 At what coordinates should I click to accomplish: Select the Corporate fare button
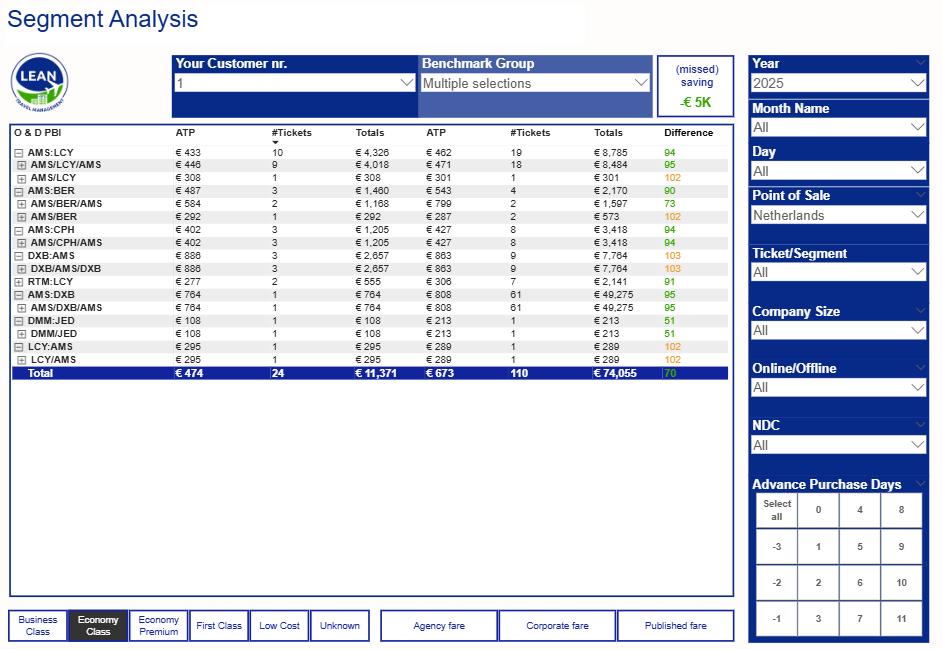pos(557,626)
